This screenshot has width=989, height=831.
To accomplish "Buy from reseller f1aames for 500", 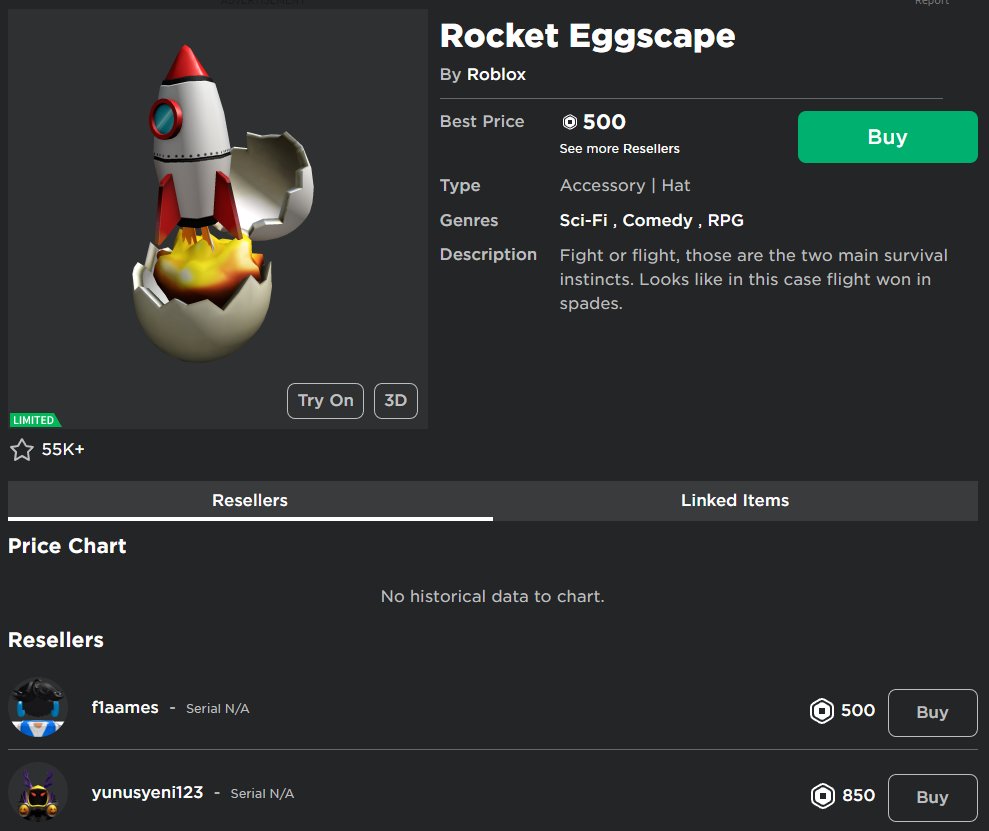I will (932, 712).
